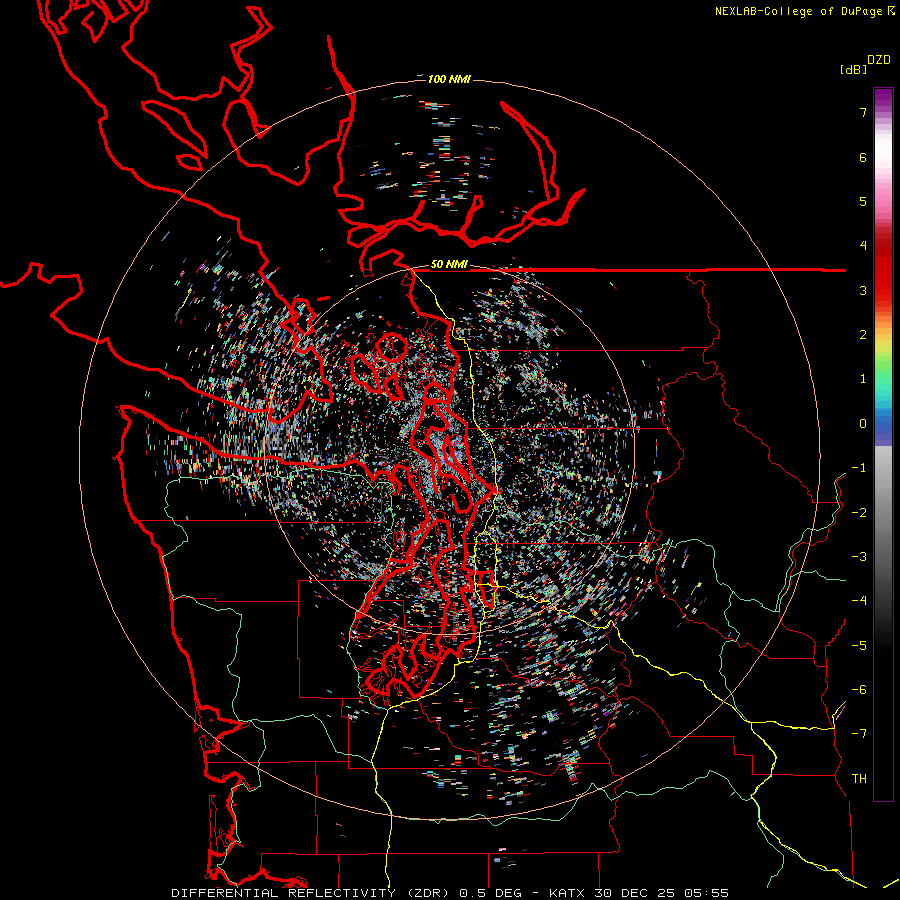Click the -3 value on color scale
This screenshot has height=900, width=900.
click(x=859, y=557)
